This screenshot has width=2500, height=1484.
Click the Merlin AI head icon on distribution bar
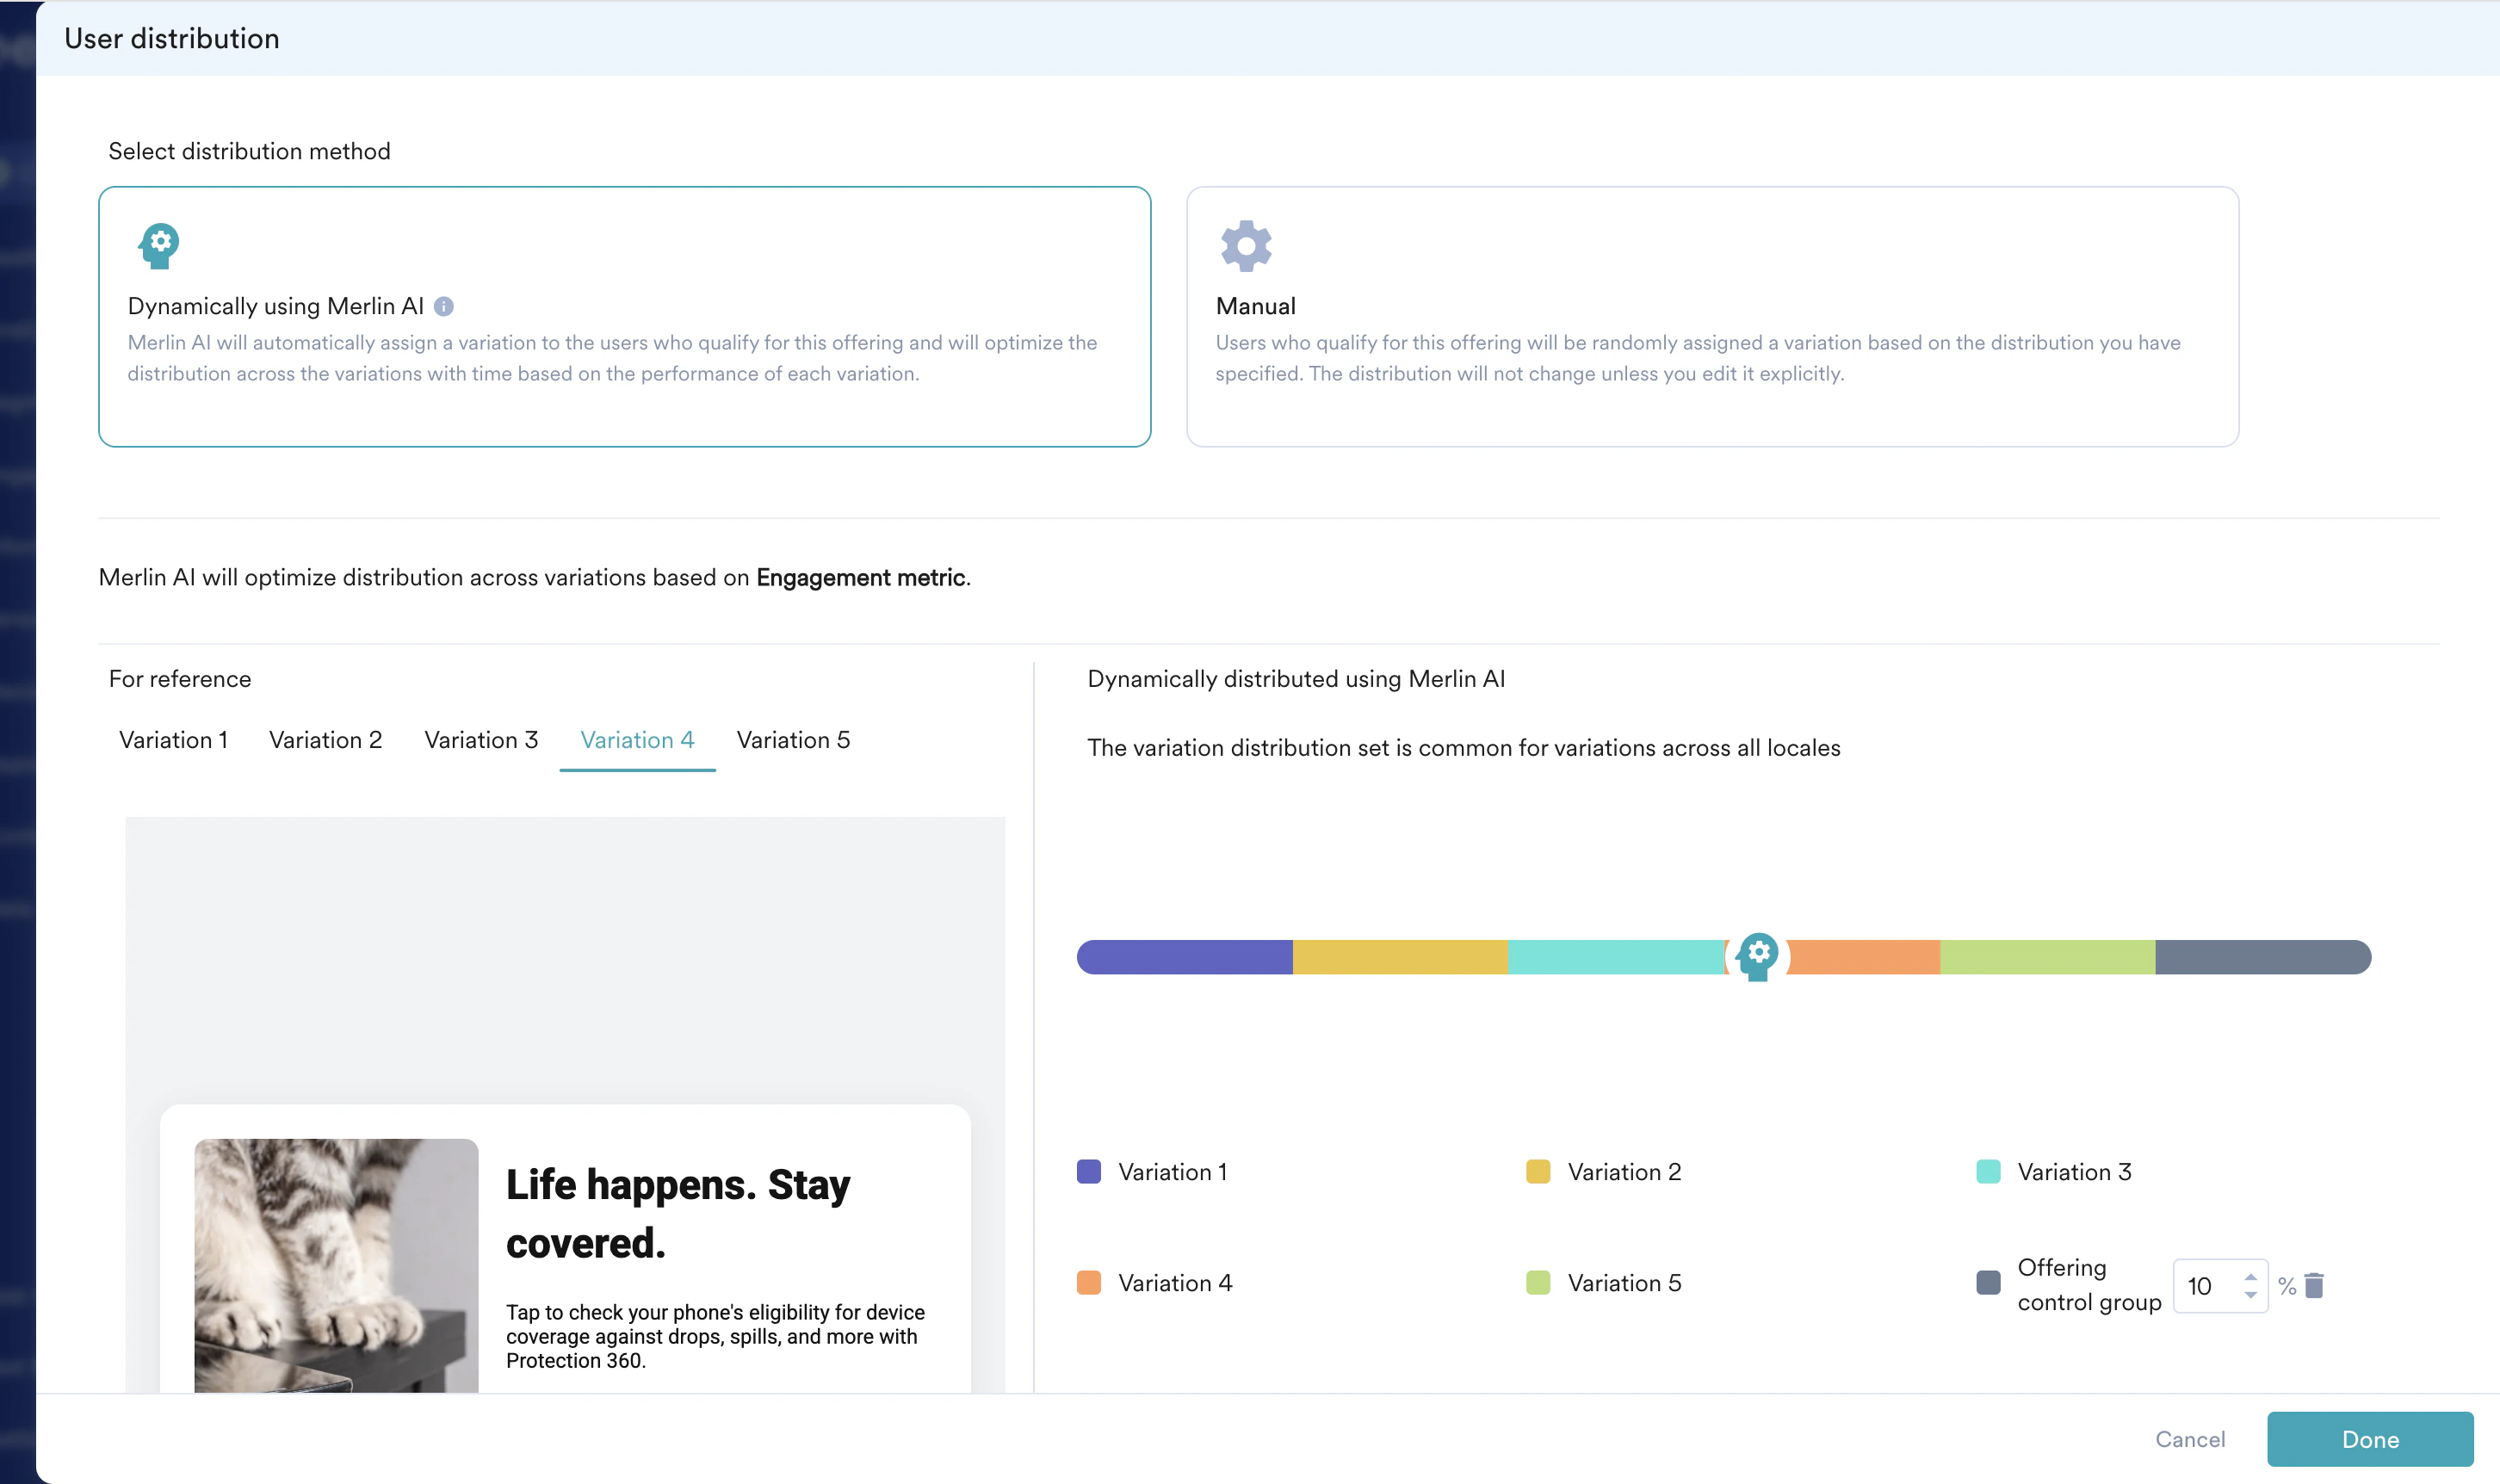[x=1757, y=956]
